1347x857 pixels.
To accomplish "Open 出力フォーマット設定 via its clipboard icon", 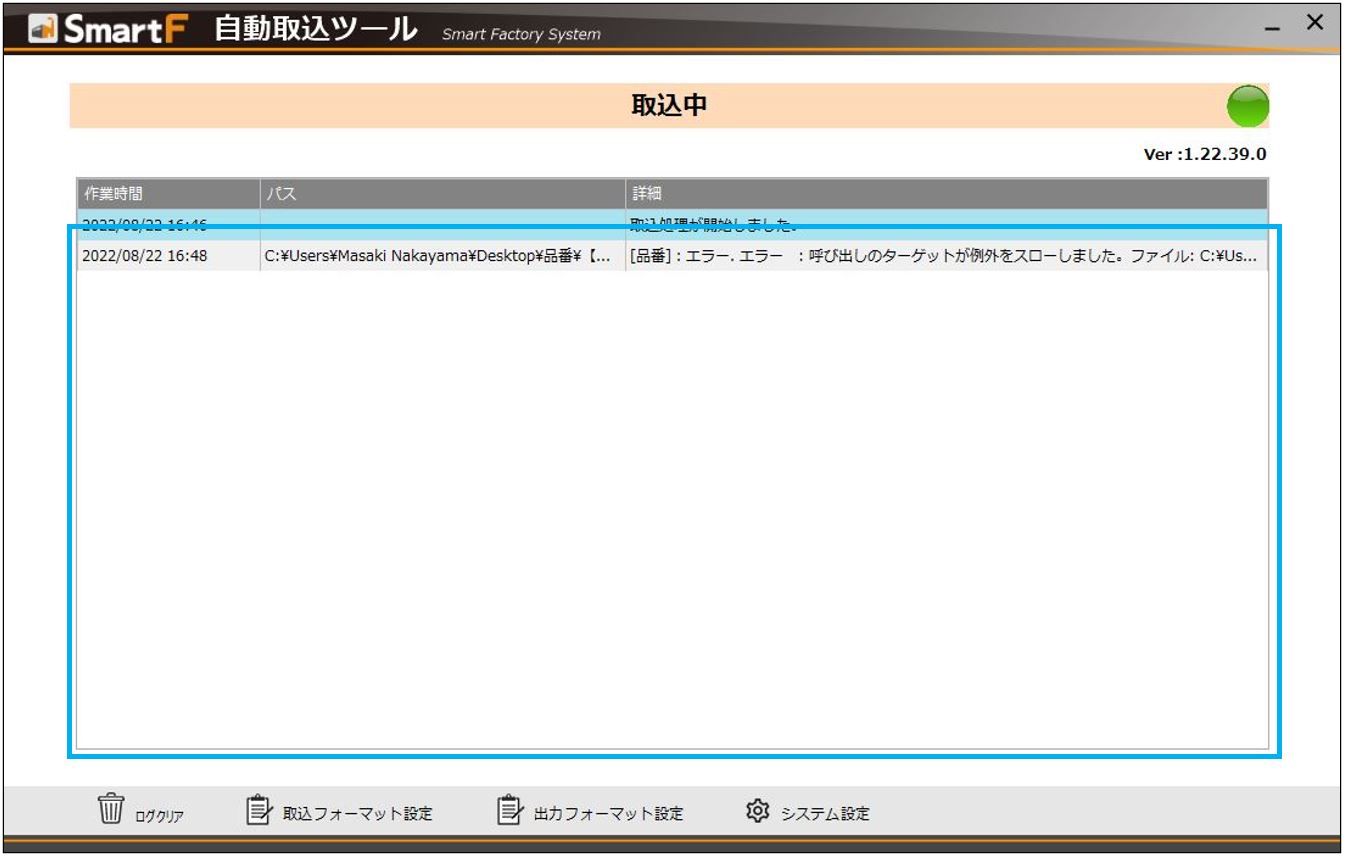I will pos(508,812).
